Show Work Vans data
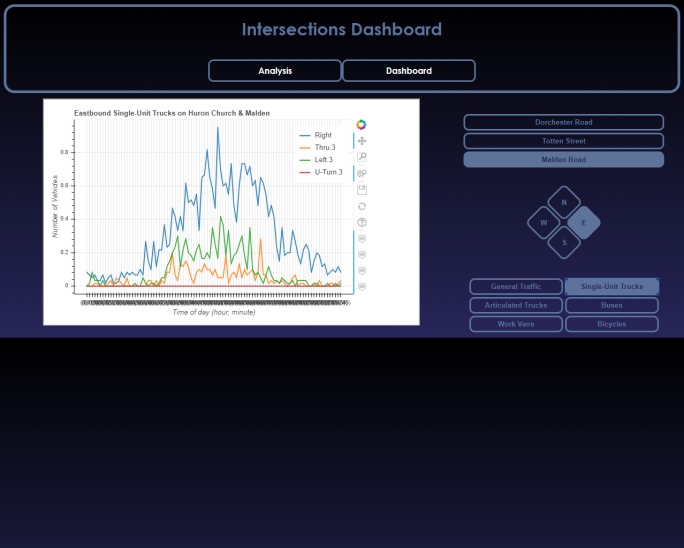The width and height of the screenshot is (684, 548). click(516, 324)
